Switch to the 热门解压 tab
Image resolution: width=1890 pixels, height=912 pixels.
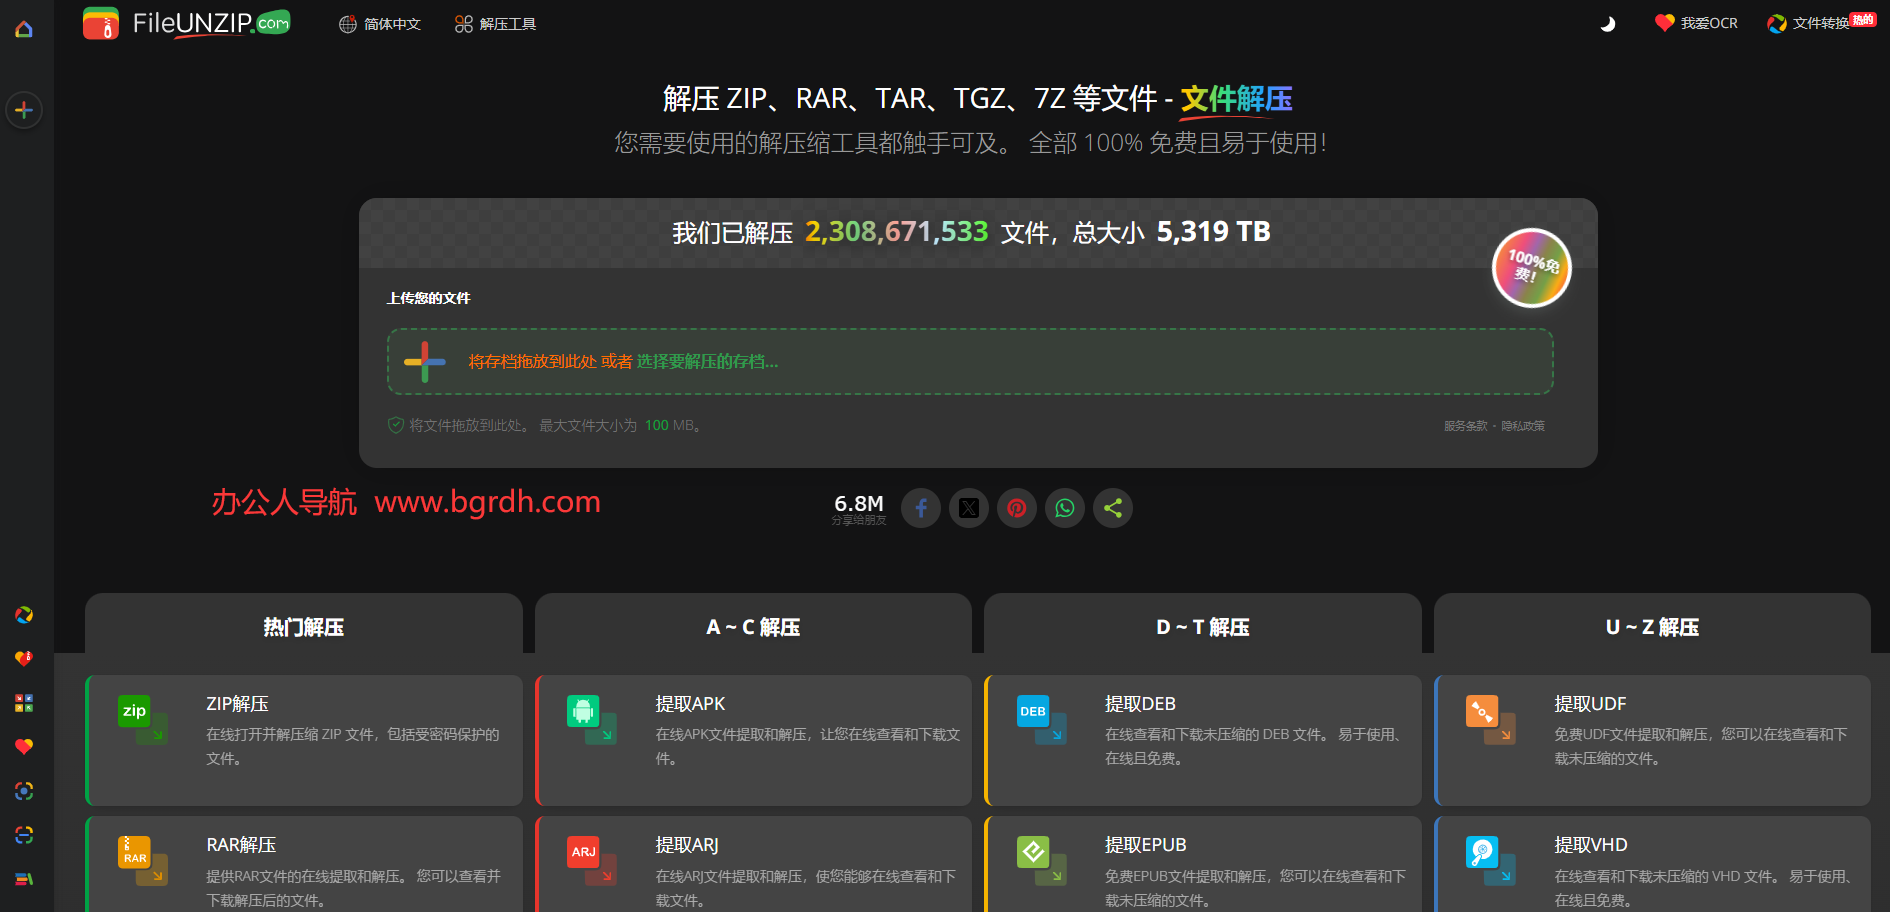303,627
